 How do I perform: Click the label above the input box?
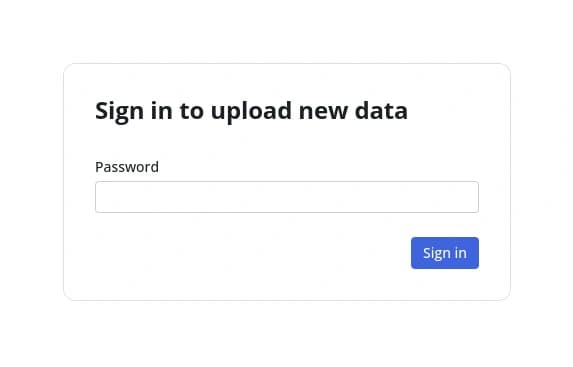[127, 167]
